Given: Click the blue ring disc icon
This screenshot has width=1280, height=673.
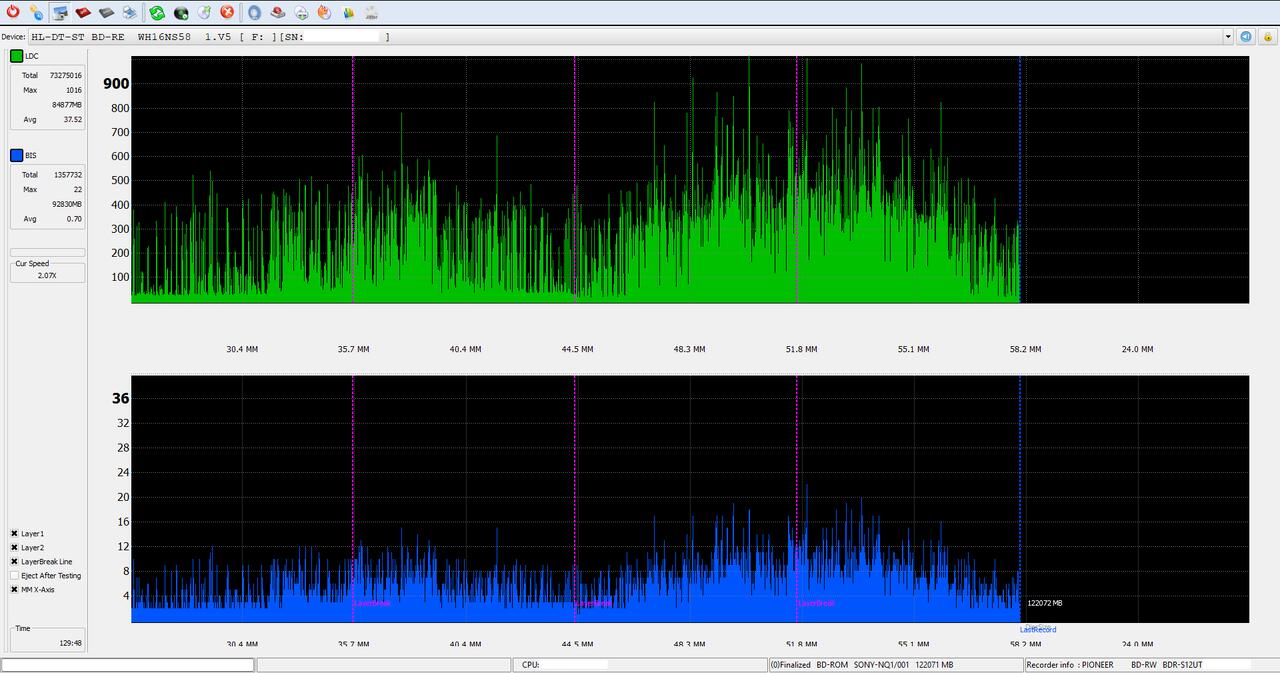Looking at the screenshot, I should tap(255, 12).
